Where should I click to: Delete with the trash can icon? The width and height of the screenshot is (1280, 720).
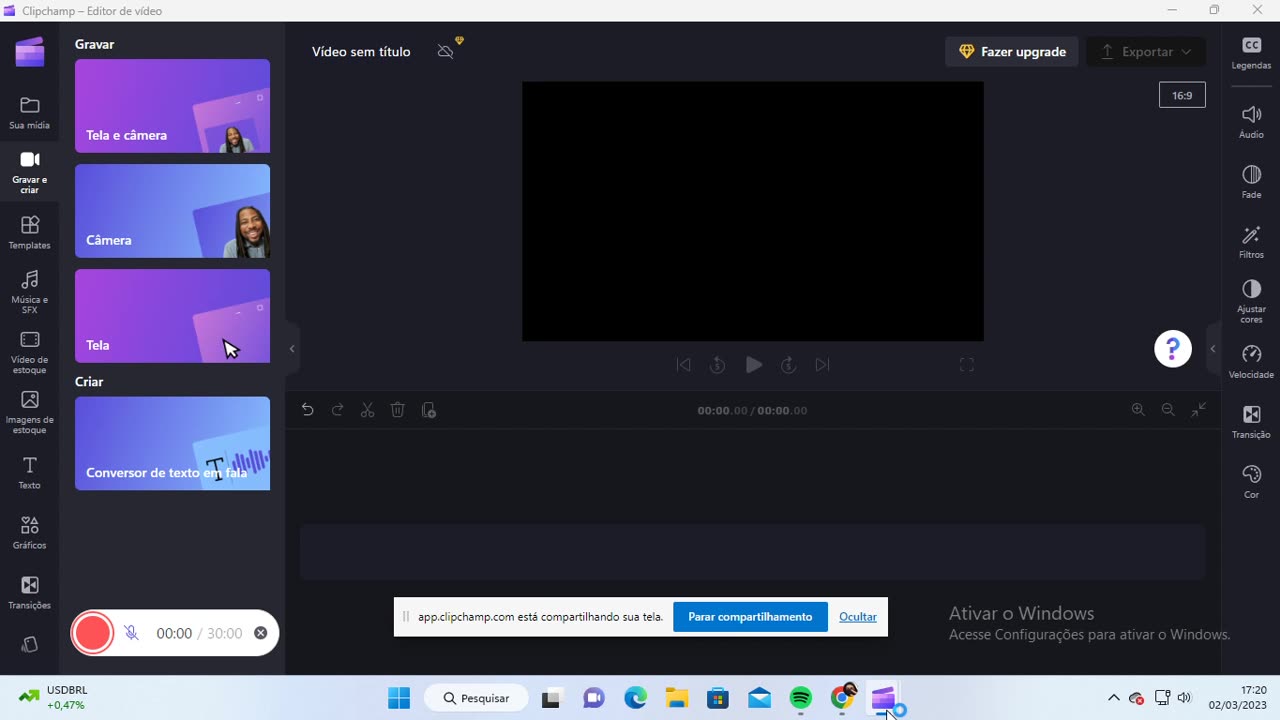point(398,410)
